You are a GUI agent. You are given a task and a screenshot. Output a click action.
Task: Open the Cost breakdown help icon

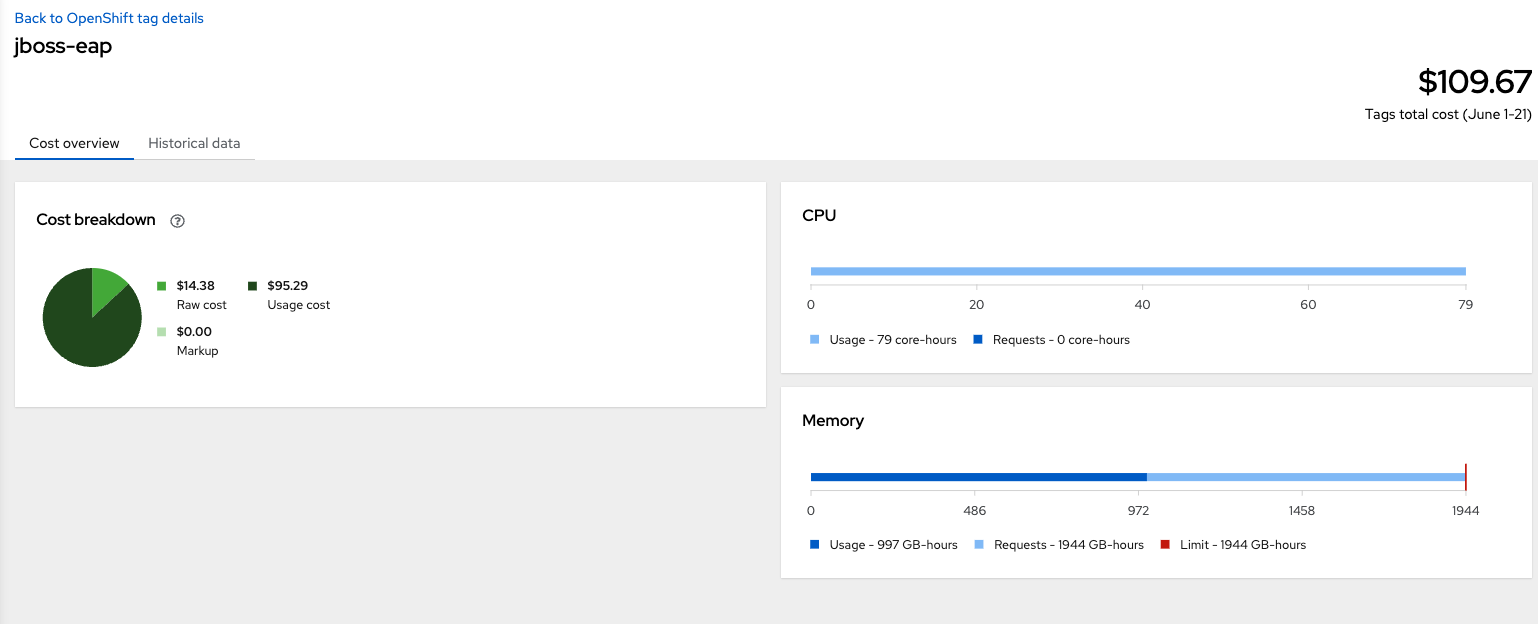[x=178, y=221]
